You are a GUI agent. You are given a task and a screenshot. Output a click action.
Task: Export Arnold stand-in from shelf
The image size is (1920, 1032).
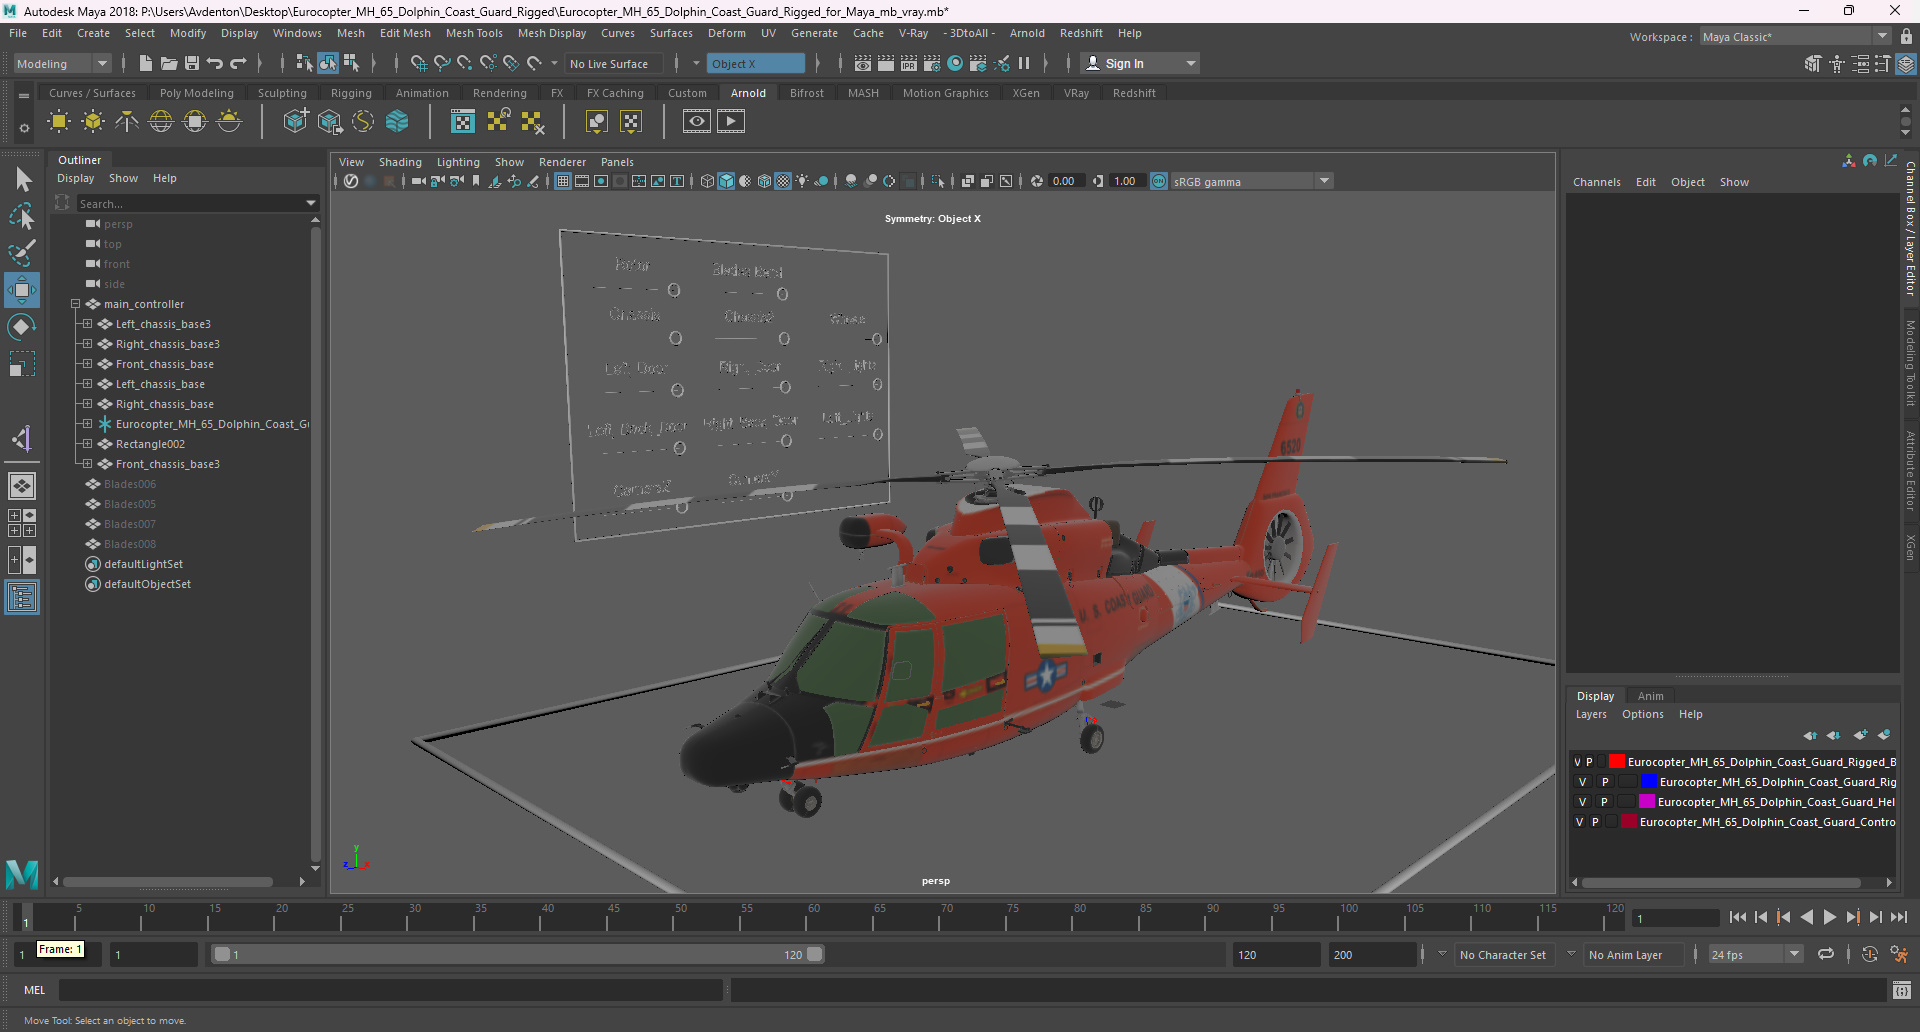point(329,121)
